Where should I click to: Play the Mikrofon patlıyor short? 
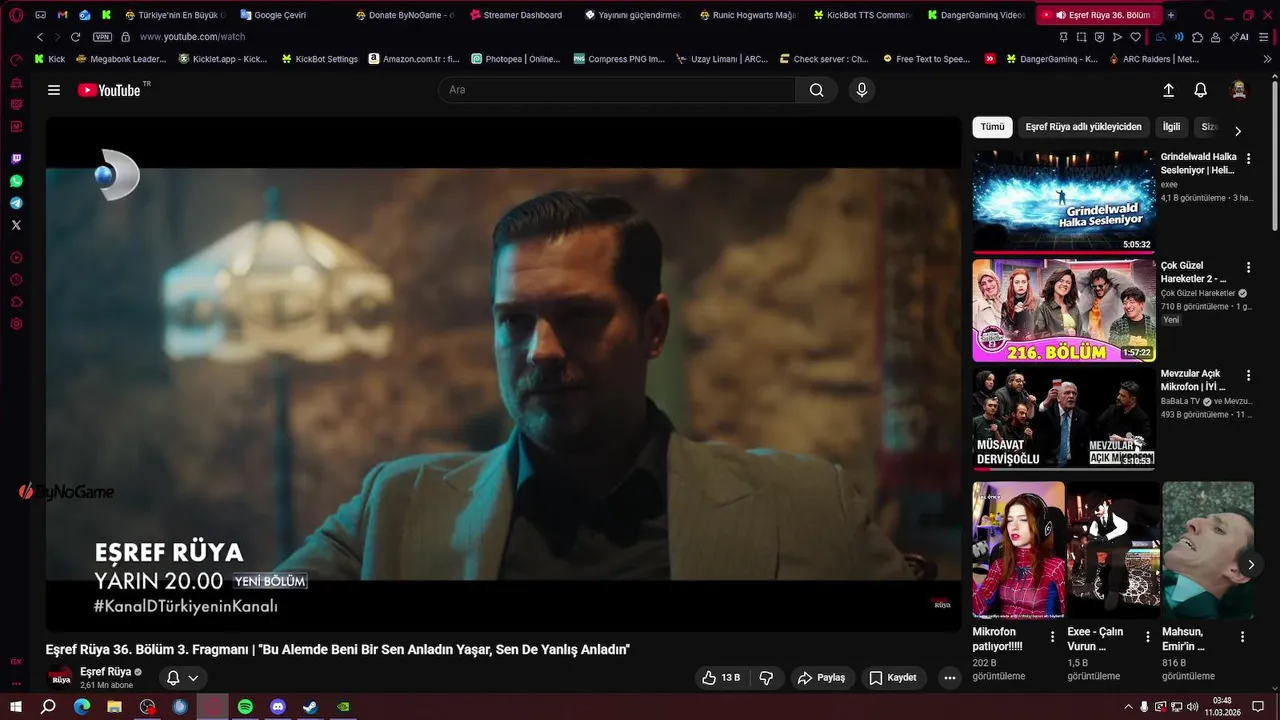click(1019, 550)
